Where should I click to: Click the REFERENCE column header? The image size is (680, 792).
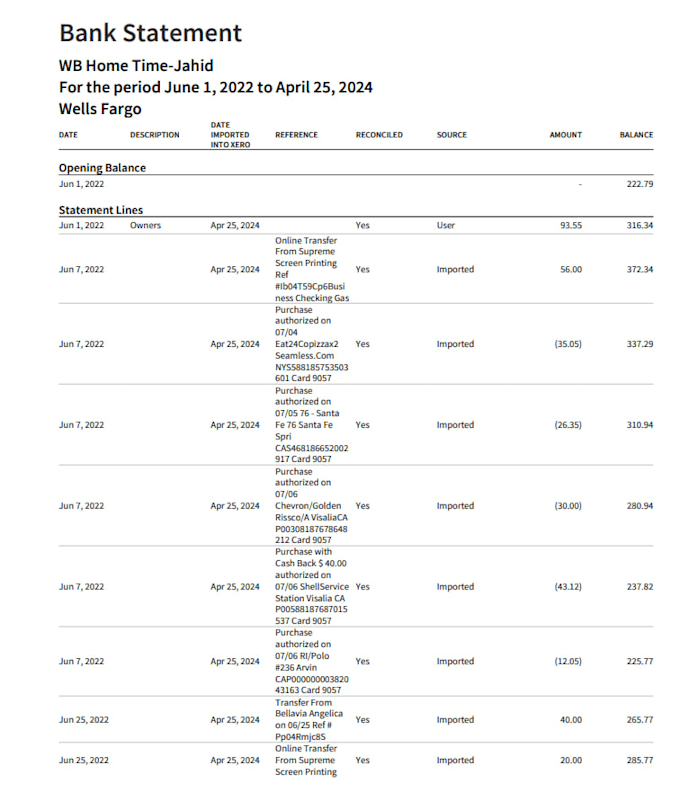tap(297, 135)
